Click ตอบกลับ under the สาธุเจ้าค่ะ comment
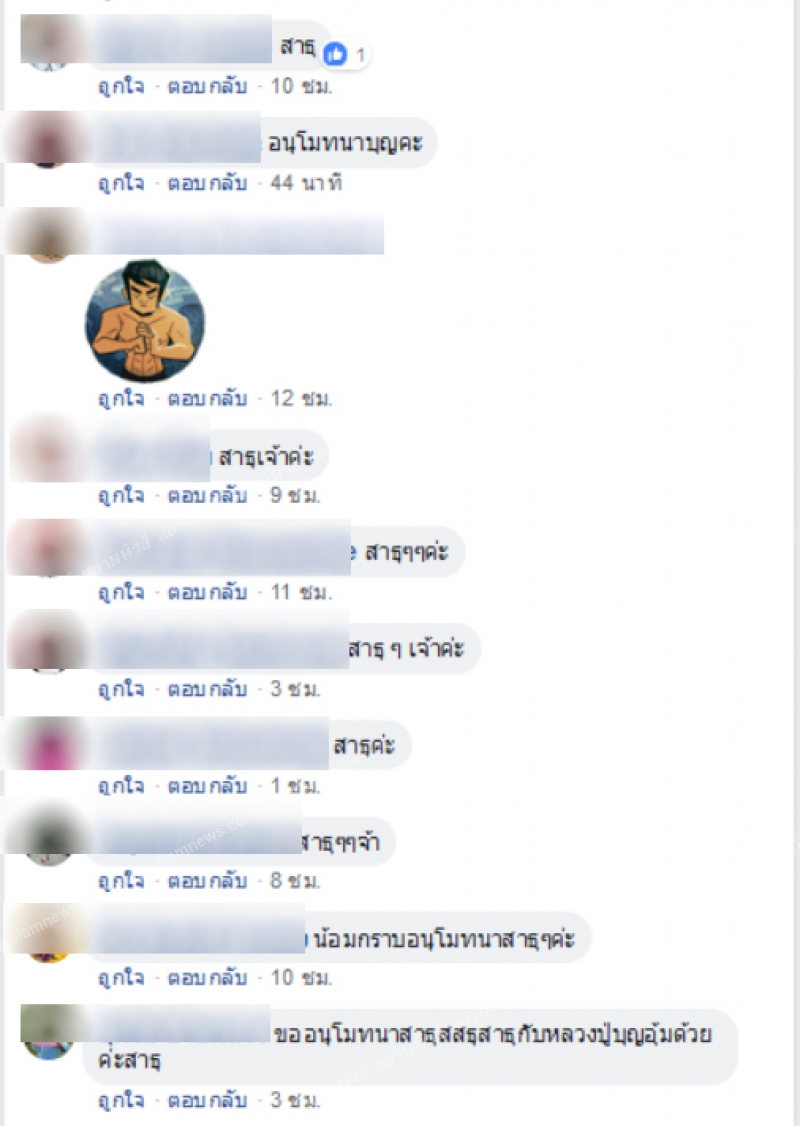Viewport: 800px width, 1126px height. click(207, 495)
